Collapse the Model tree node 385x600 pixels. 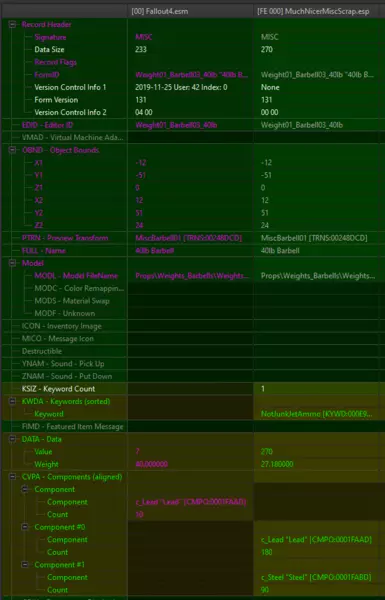tap(12, 263)
